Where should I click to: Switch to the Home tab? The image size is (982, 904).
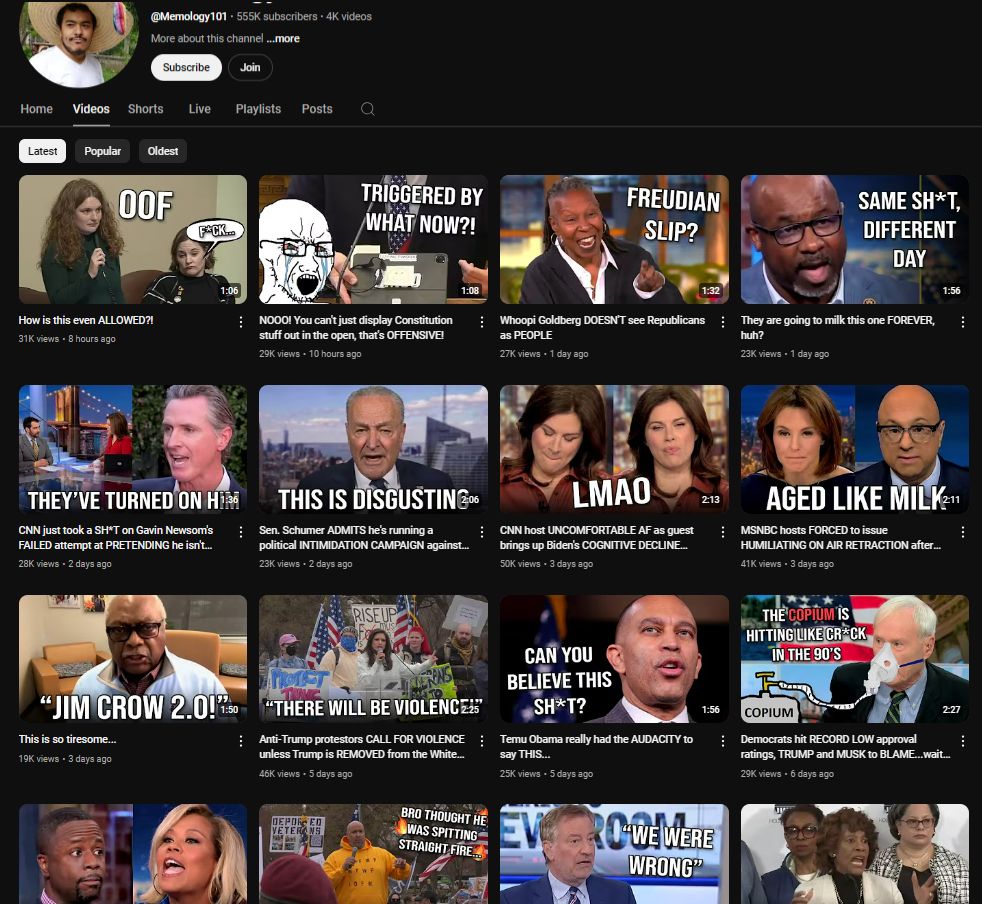[x=36, y=109]
